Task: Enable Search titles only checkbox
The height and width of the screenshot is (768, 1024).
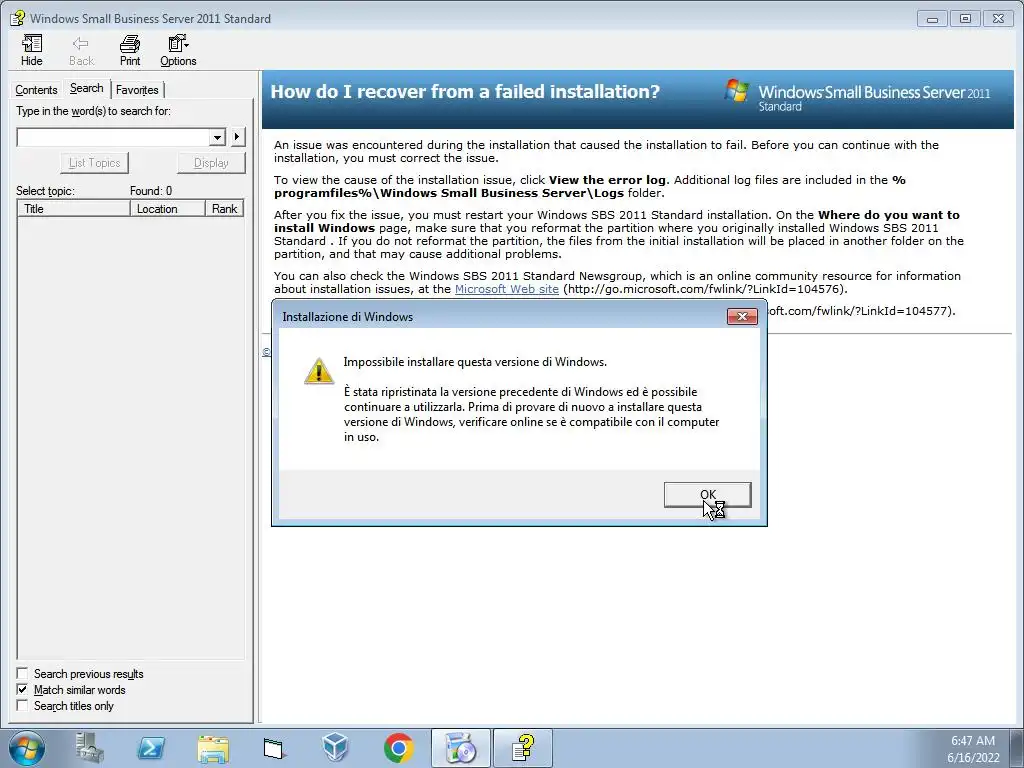Action: pos(22,705)
